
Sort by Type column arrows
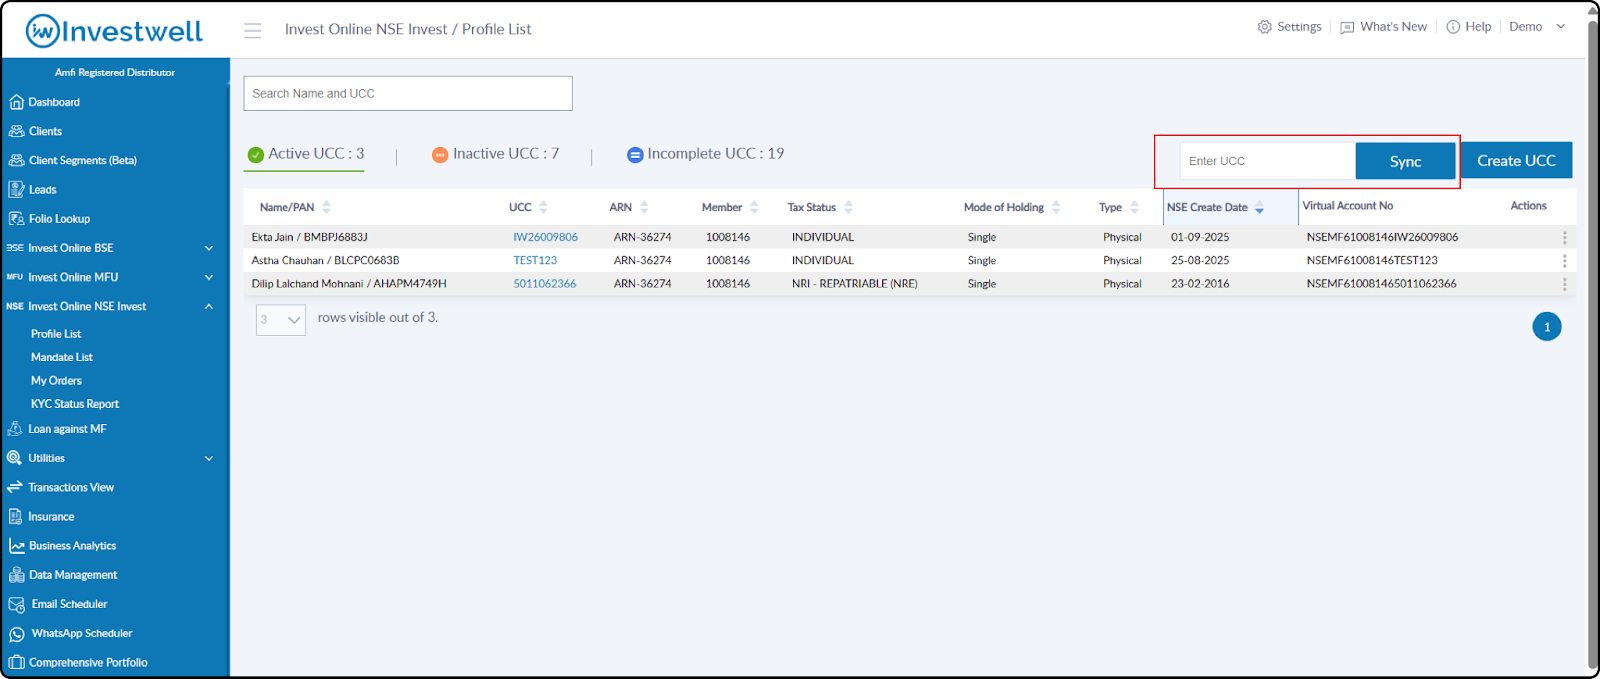(x=1134, y=207)
